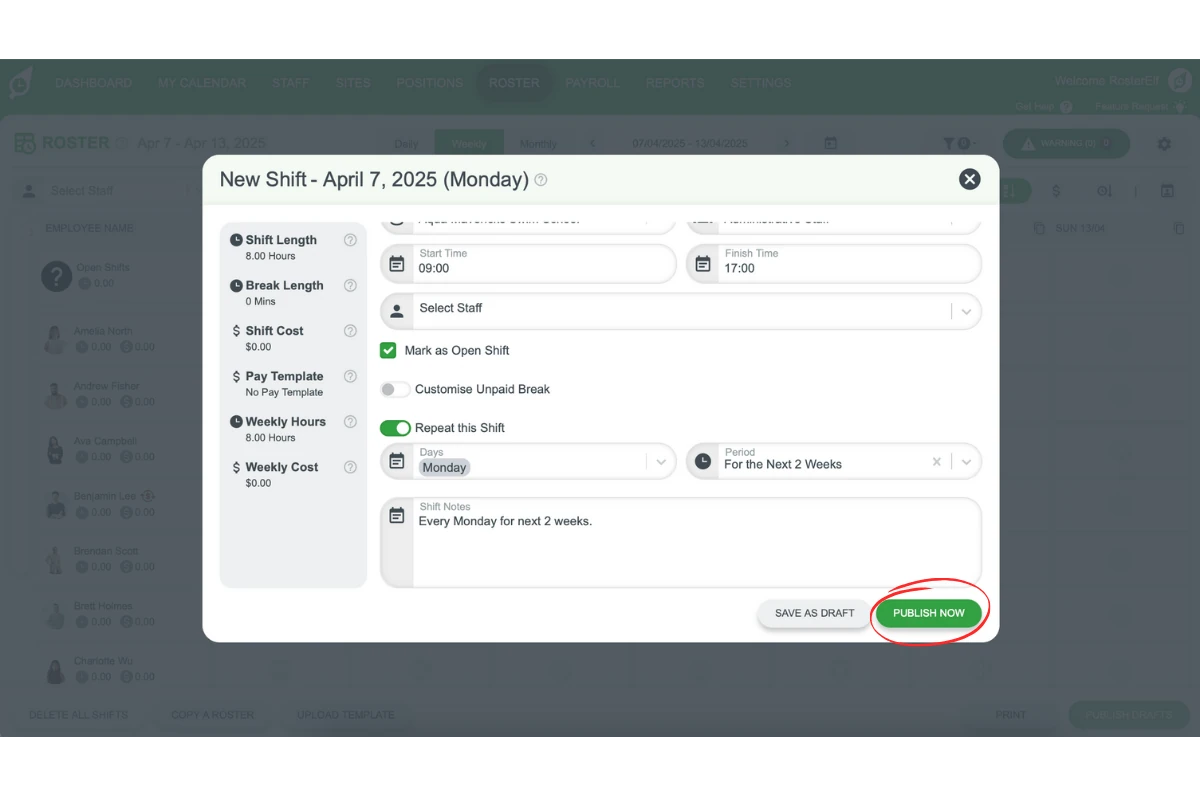The height and width of the screenshot is (800, 1200).
Task: Remove the Monday tag in Days field
Action: 444,467
